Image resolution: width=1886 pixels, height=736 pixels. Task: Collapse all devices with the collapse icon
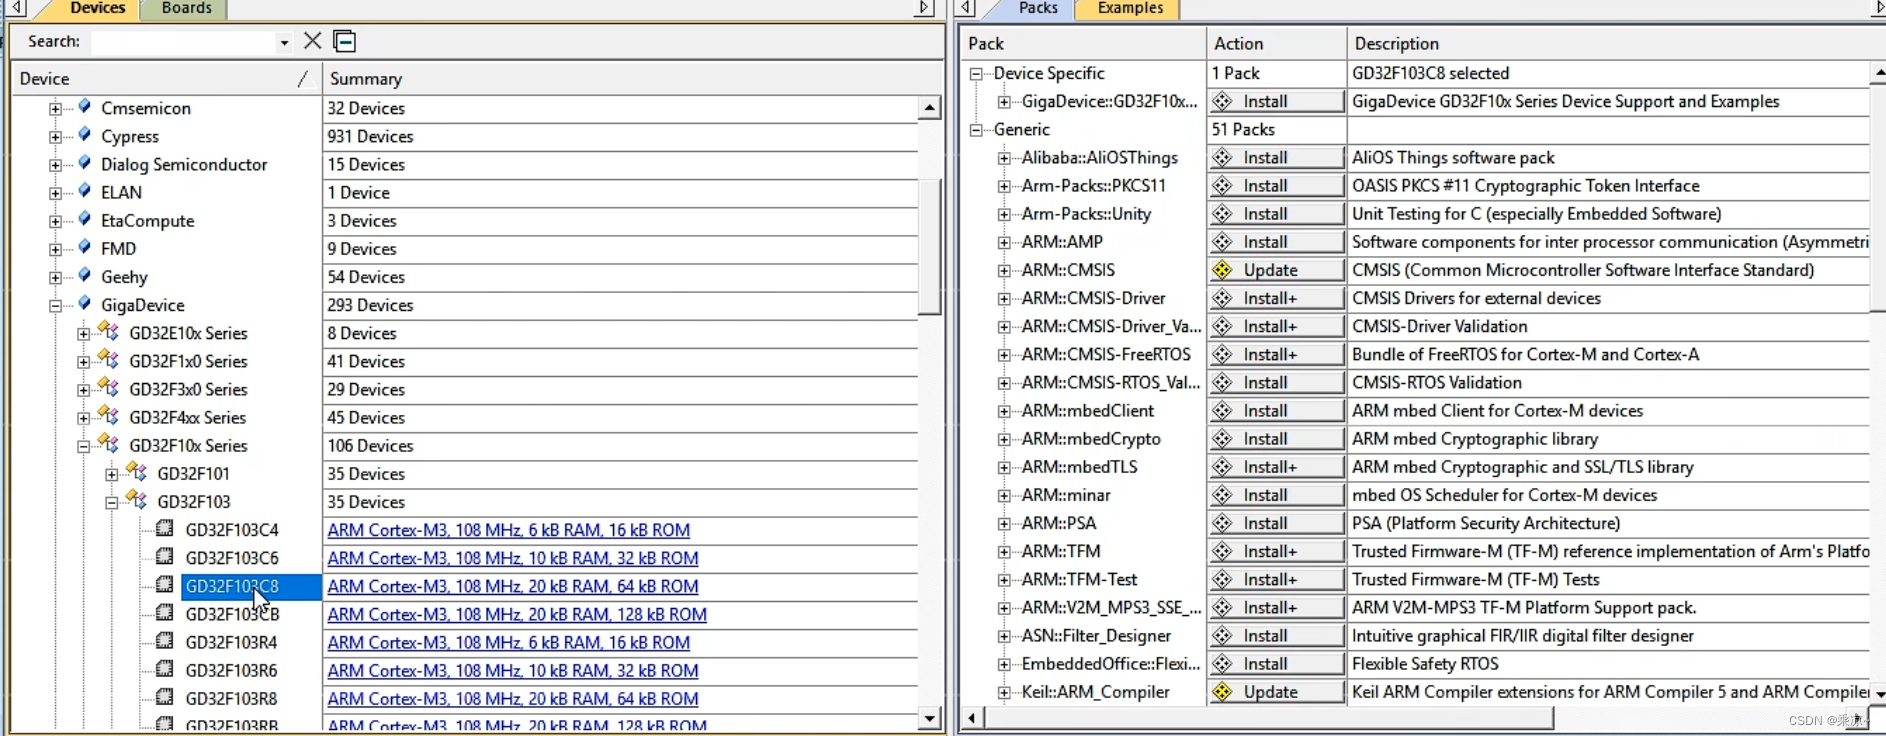pyautogui.click(x=345, y=41)
